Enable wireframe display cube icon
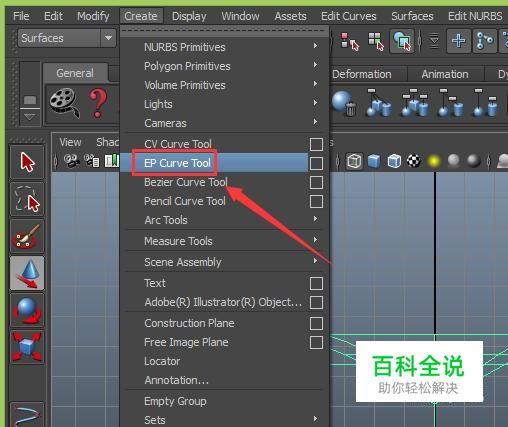The height and width of the screenshot is (427, 508). coord(354,161)
